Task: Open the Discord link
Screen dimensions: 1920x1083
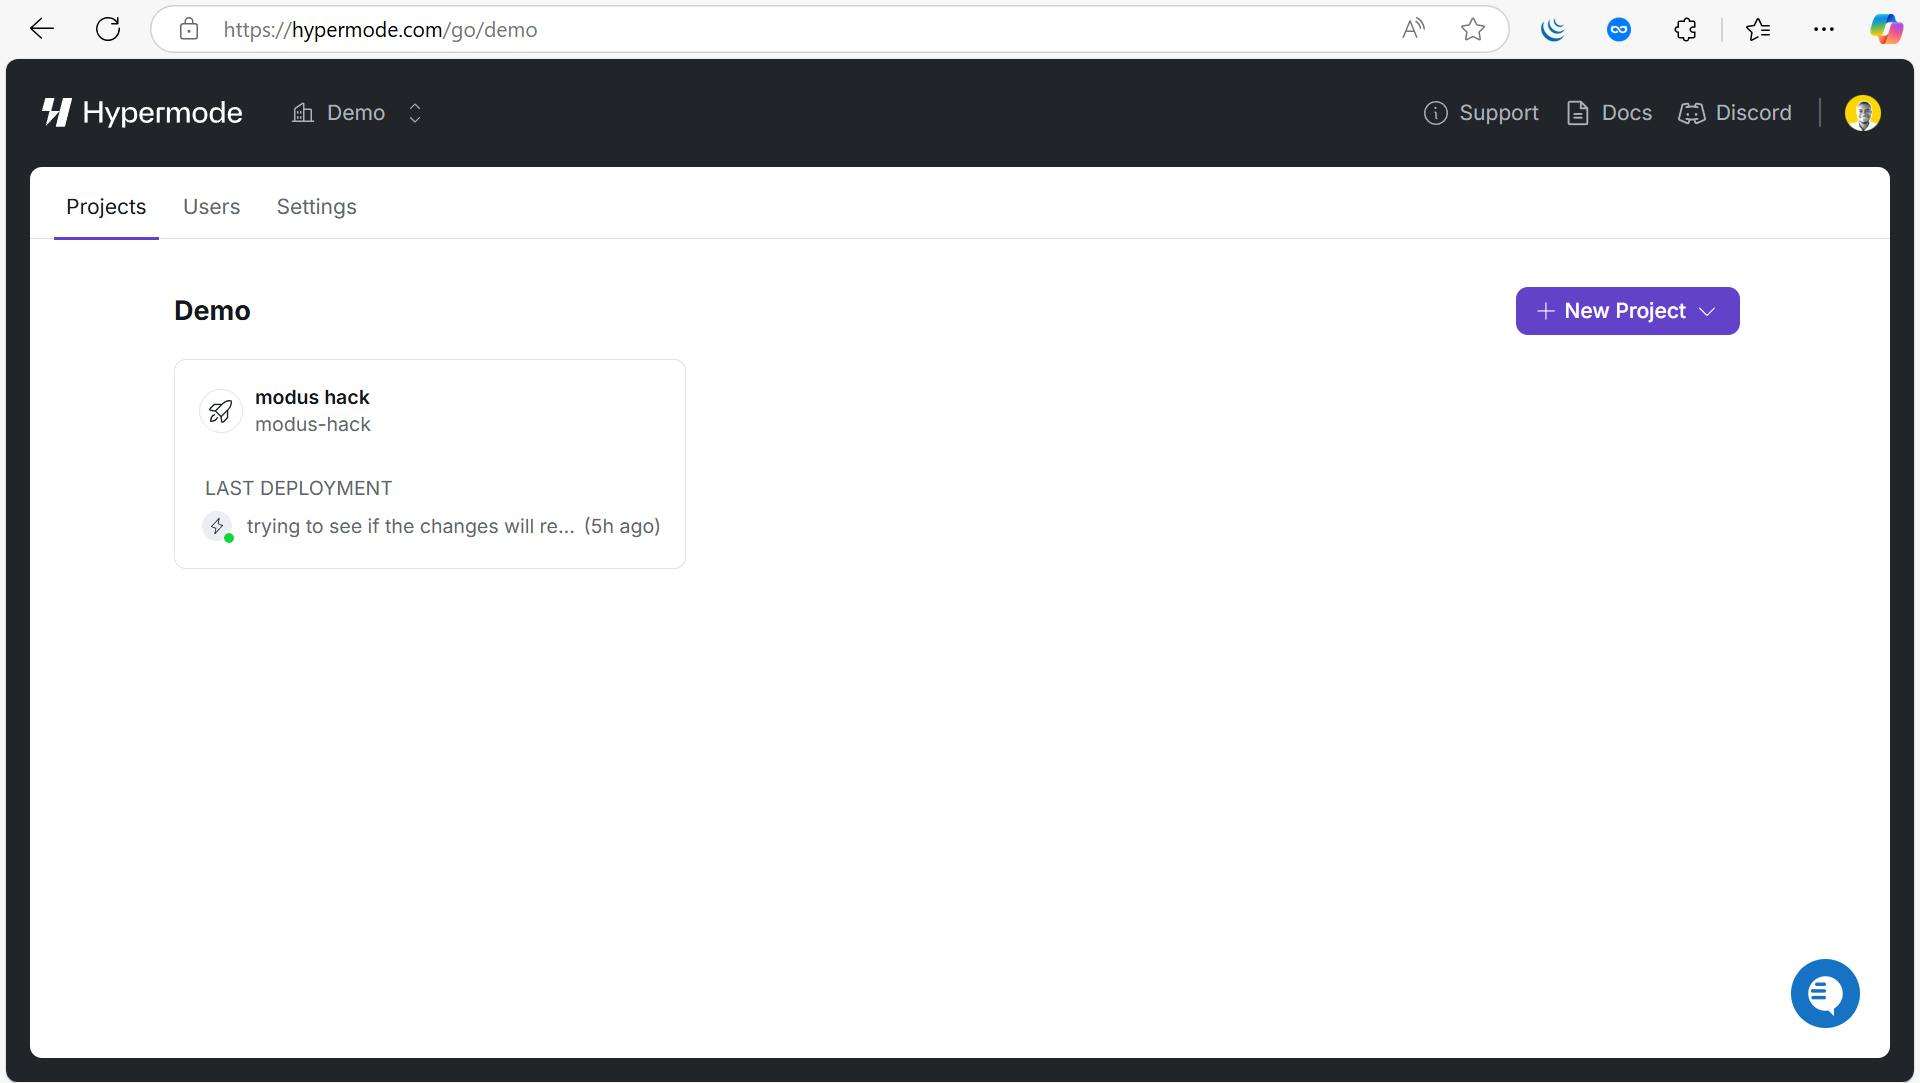Action: (1735, 113)
